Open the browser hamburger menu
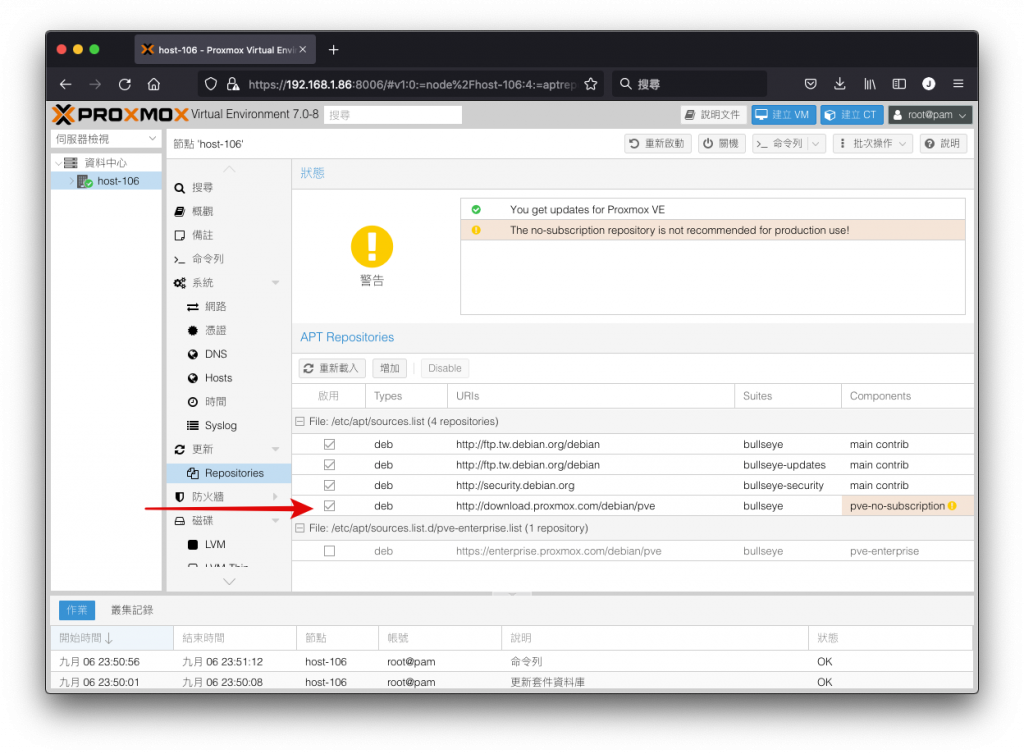Screen dimensions: 1024x754 tap(958, 84)
